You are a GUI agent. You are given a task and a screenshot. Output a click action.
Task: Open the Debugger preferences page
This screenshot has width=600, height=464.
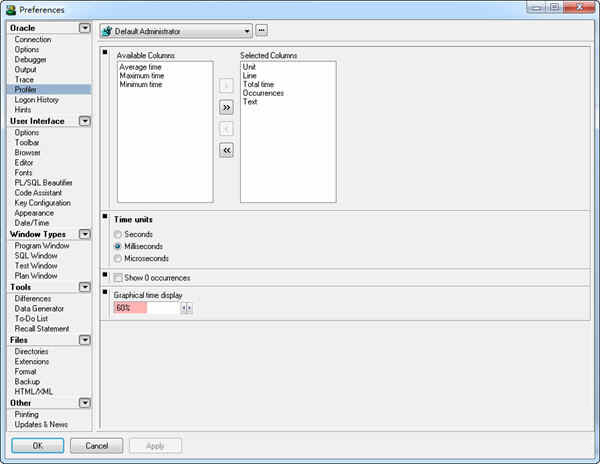tap(29, 60)
